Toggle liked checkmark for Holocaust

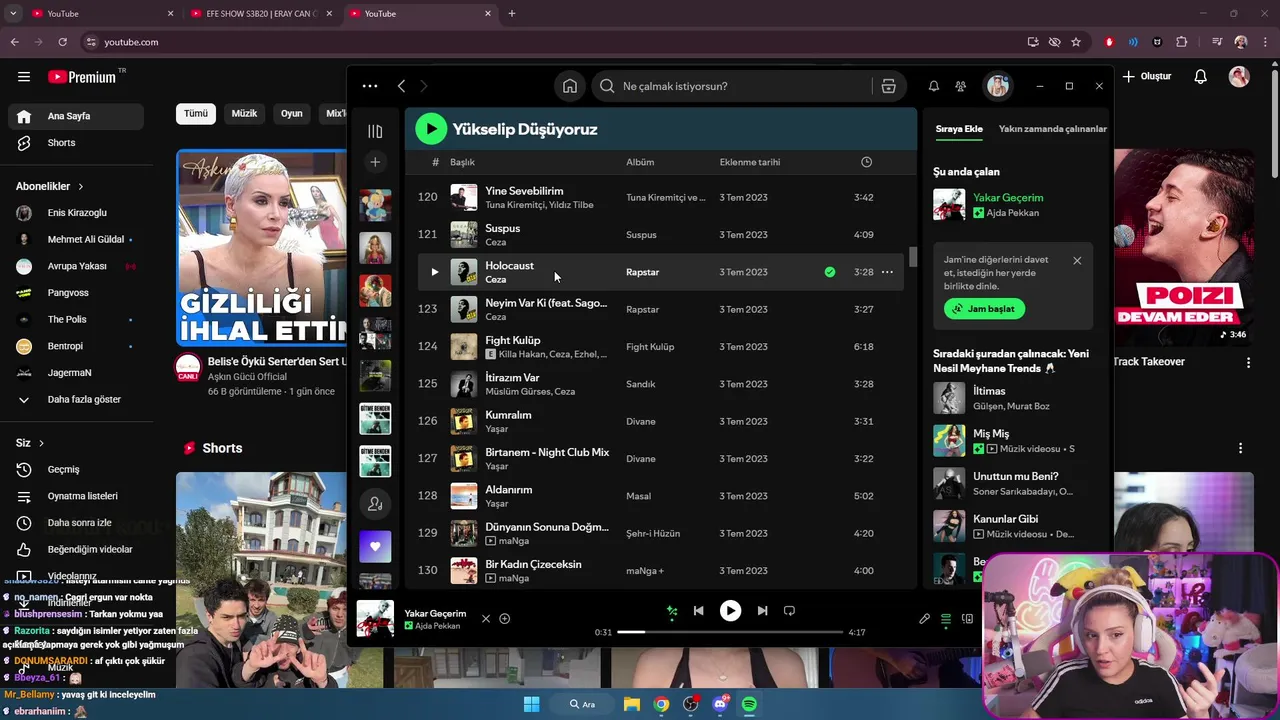point(829,272)
